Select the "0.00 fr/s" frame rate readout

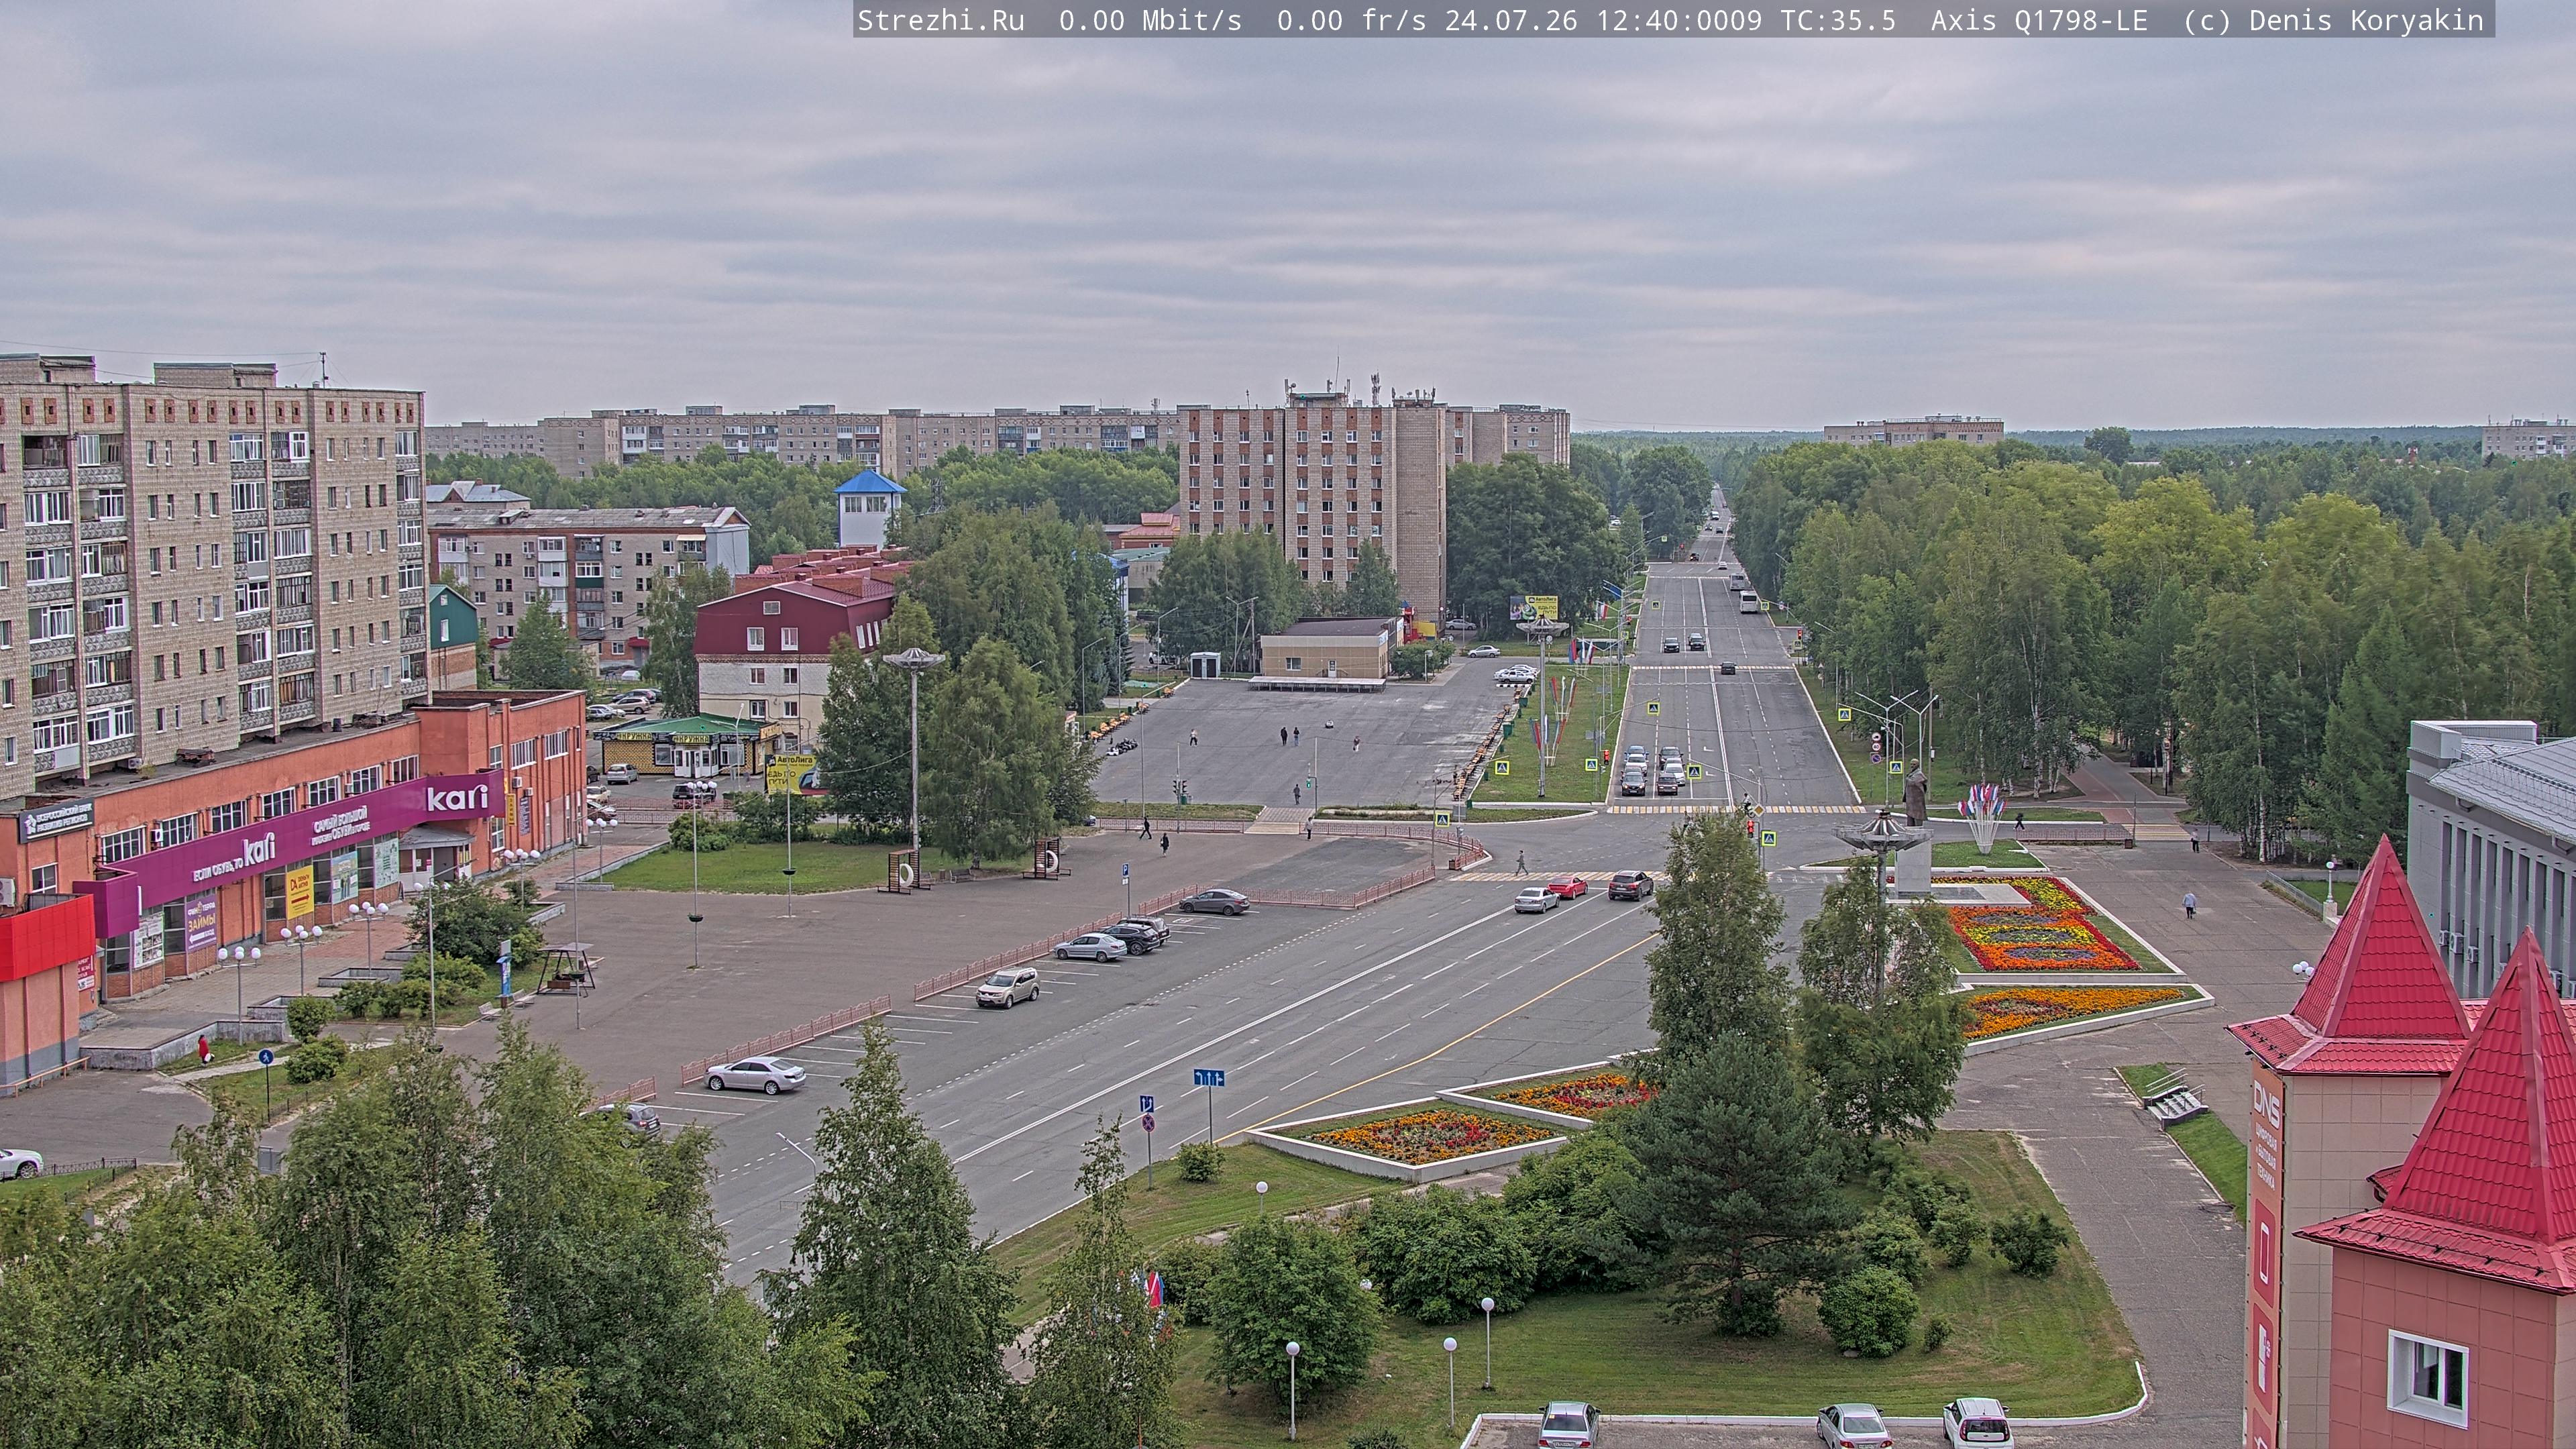coord(1351,21)
